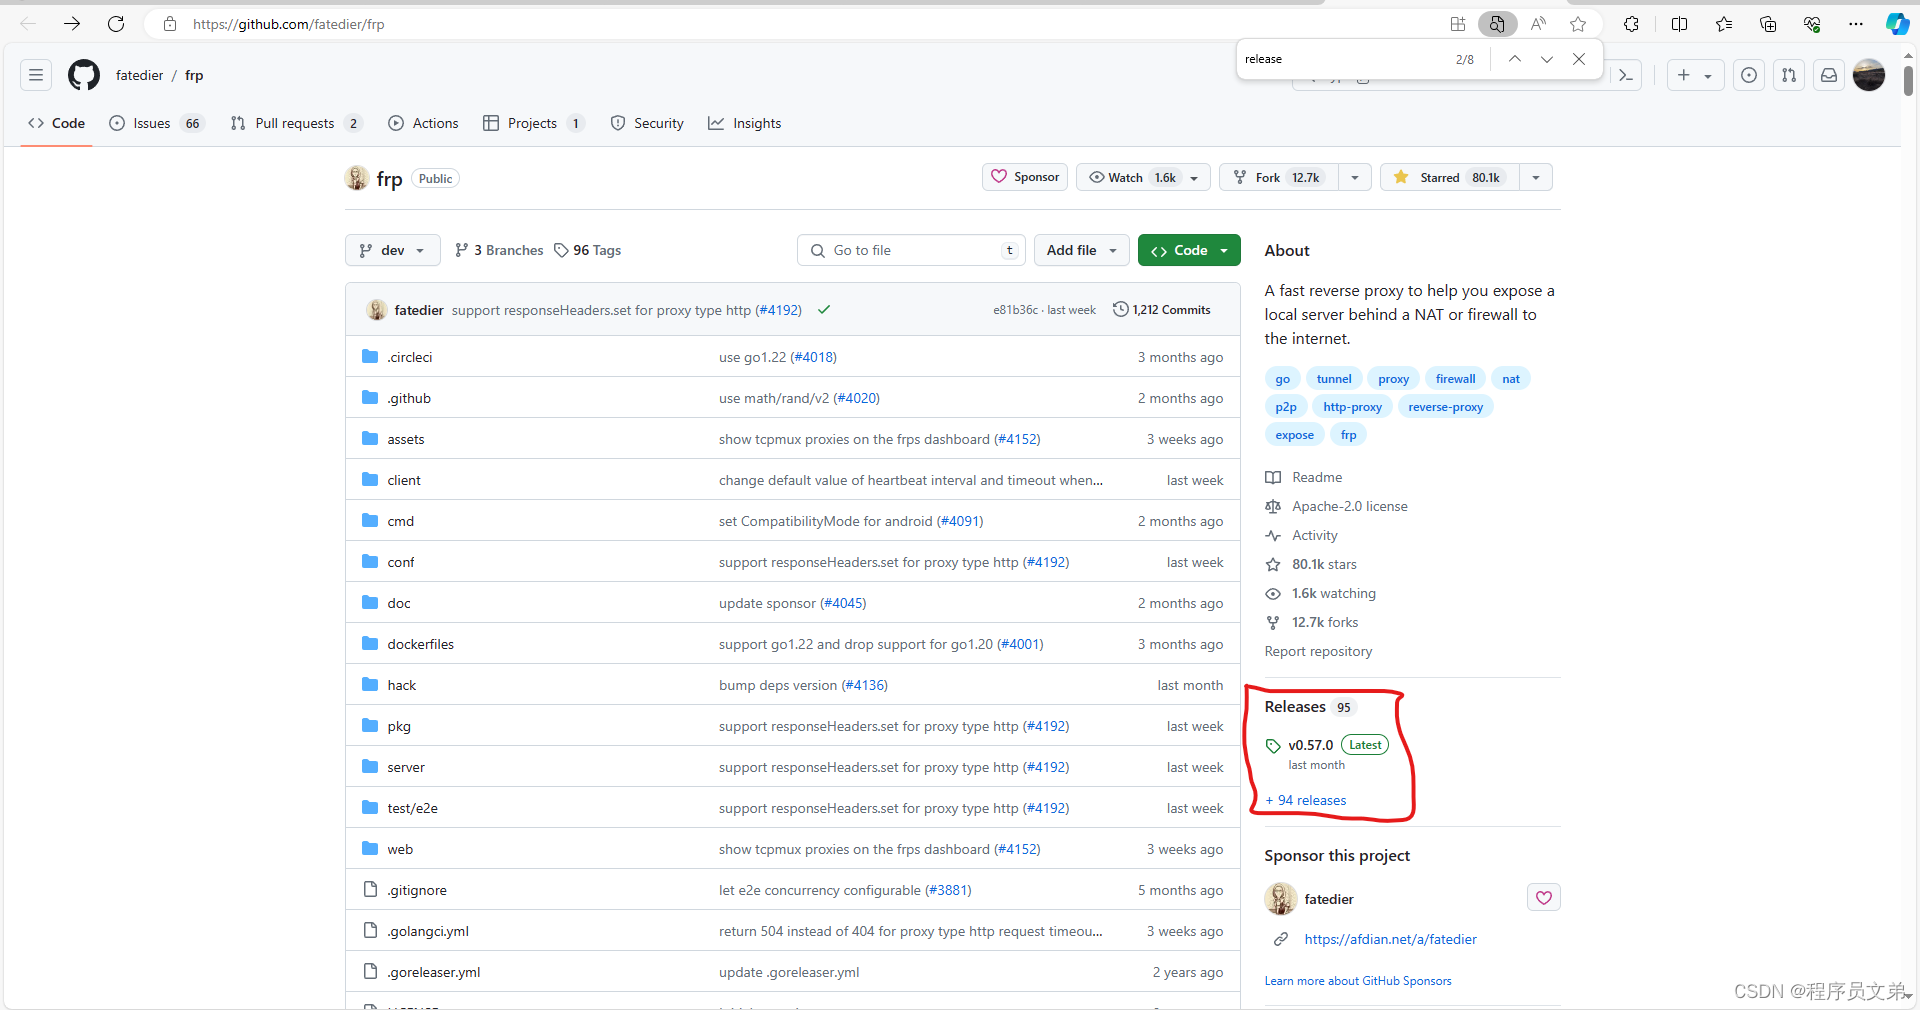Open Apache-2.0 license link

pyautogui.click(x=1336, y=506)
